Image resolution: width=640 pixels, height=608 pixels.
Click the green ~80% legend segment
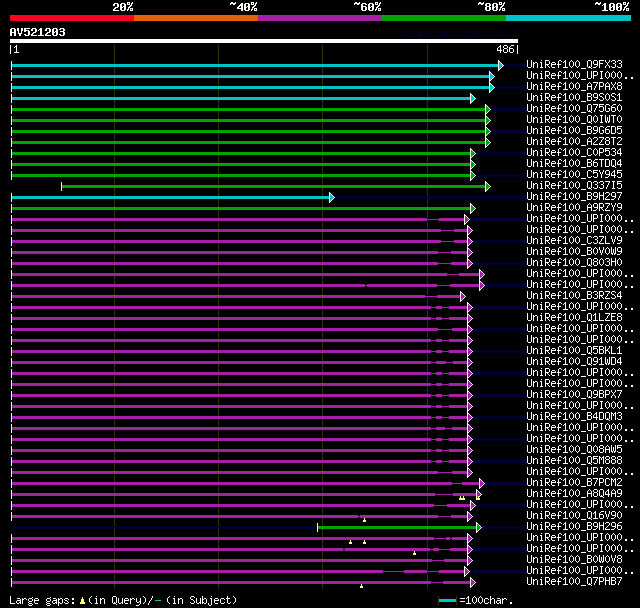click(x=444, y=18)
